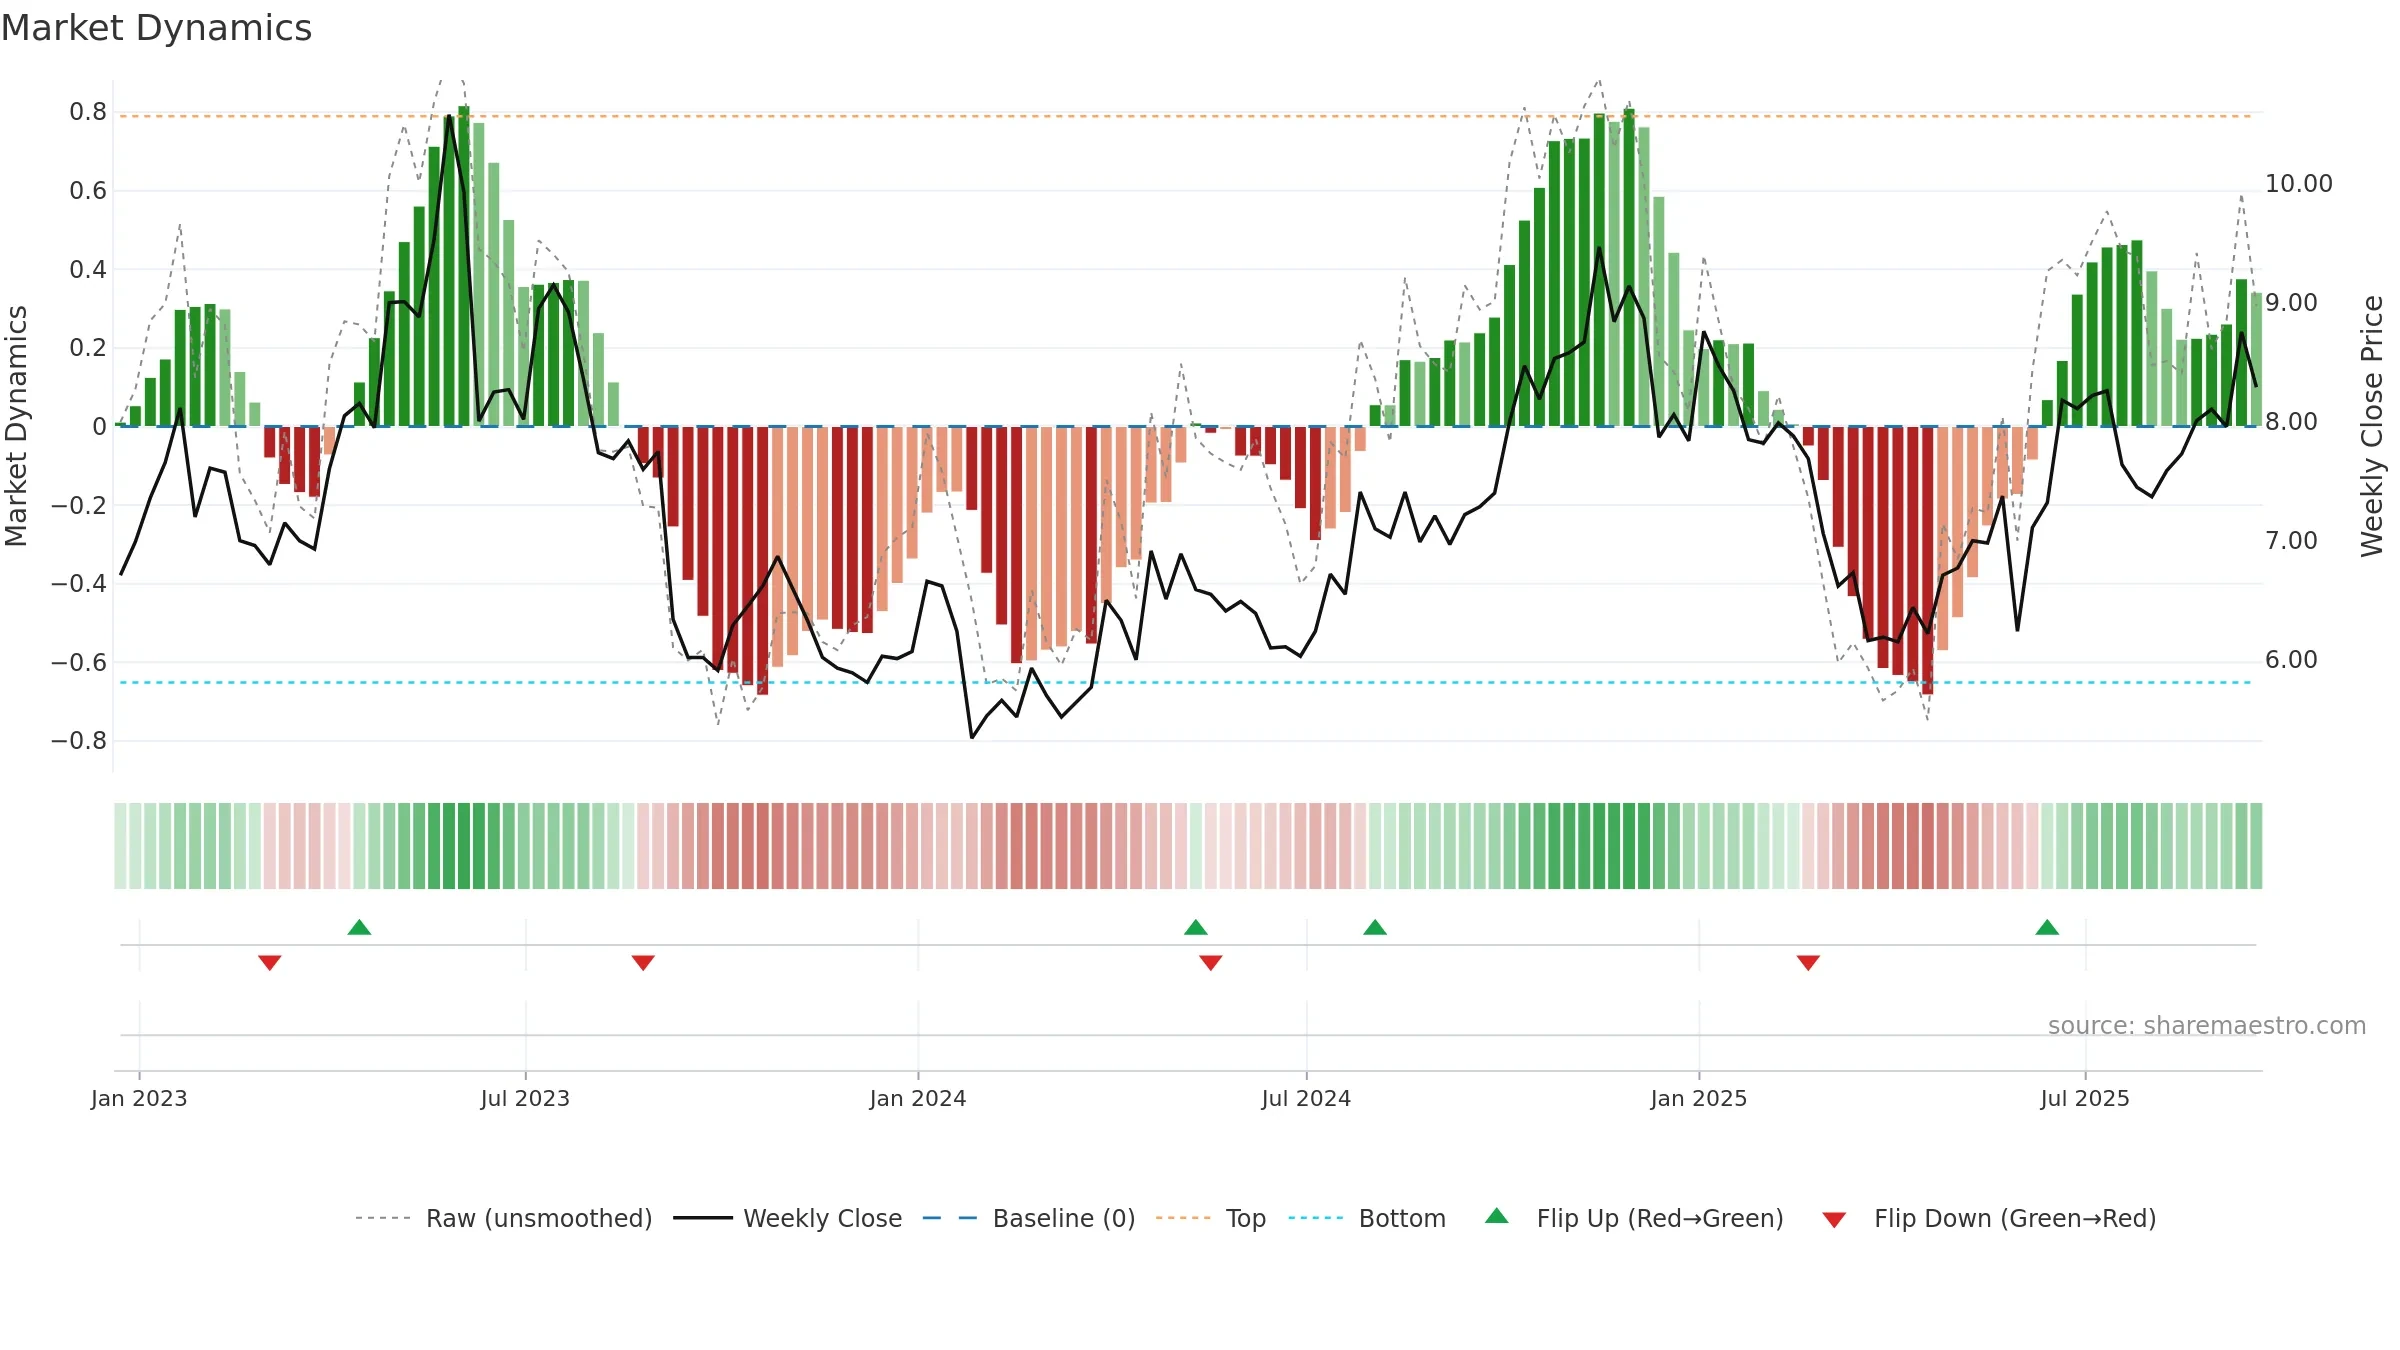The height and width of the screenshot is (1350, 2400).
Task: Click the Weekly Close Price axis title
Action: pos(2372,426)
